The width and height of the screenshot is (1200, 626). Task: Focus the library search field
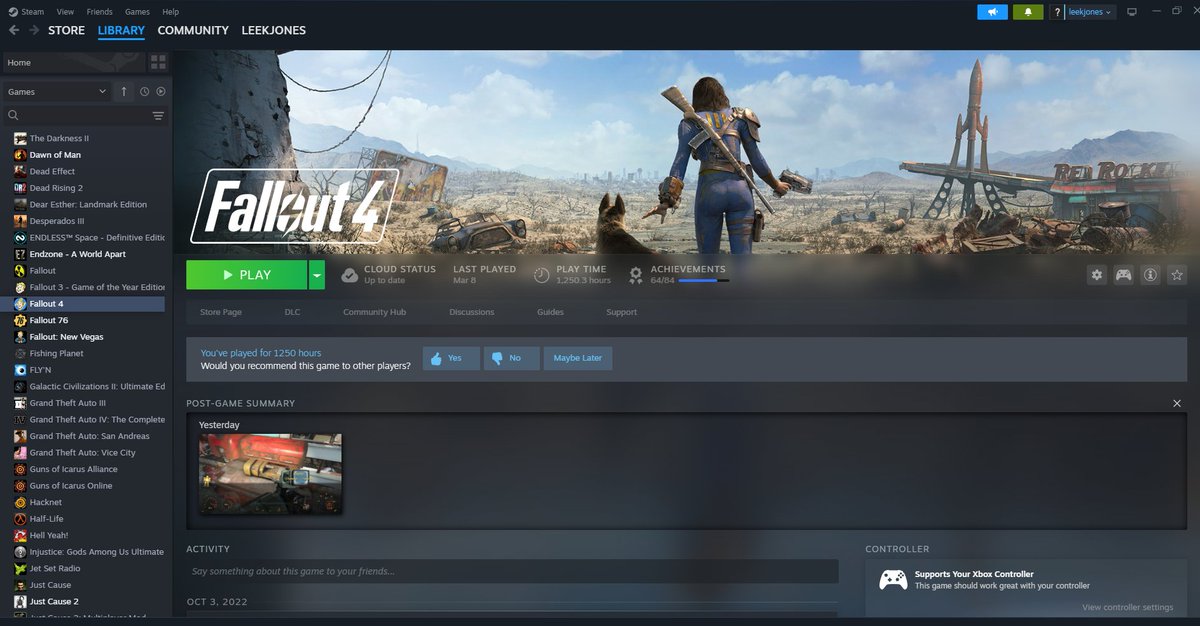click(x=78, y=116)
